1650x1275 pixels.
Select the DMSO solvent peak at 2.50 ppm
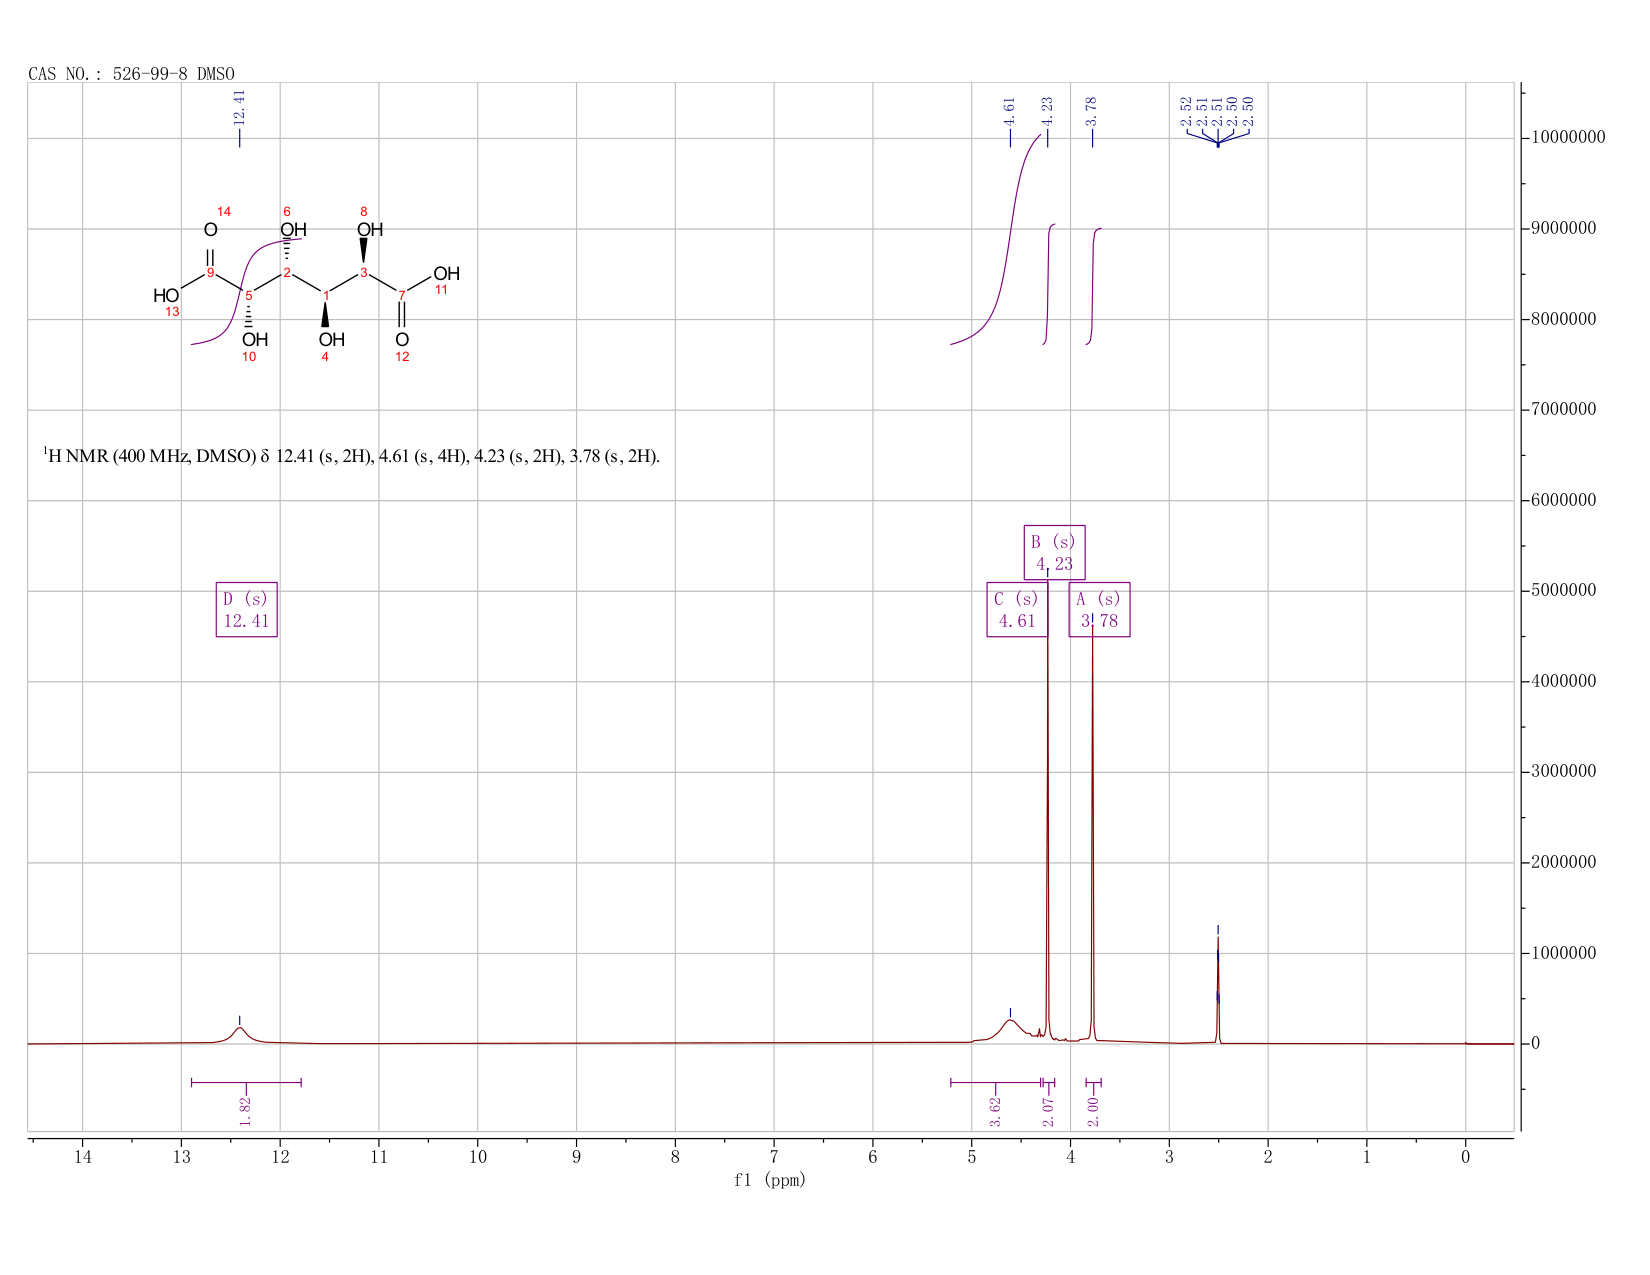(1218, 990)
